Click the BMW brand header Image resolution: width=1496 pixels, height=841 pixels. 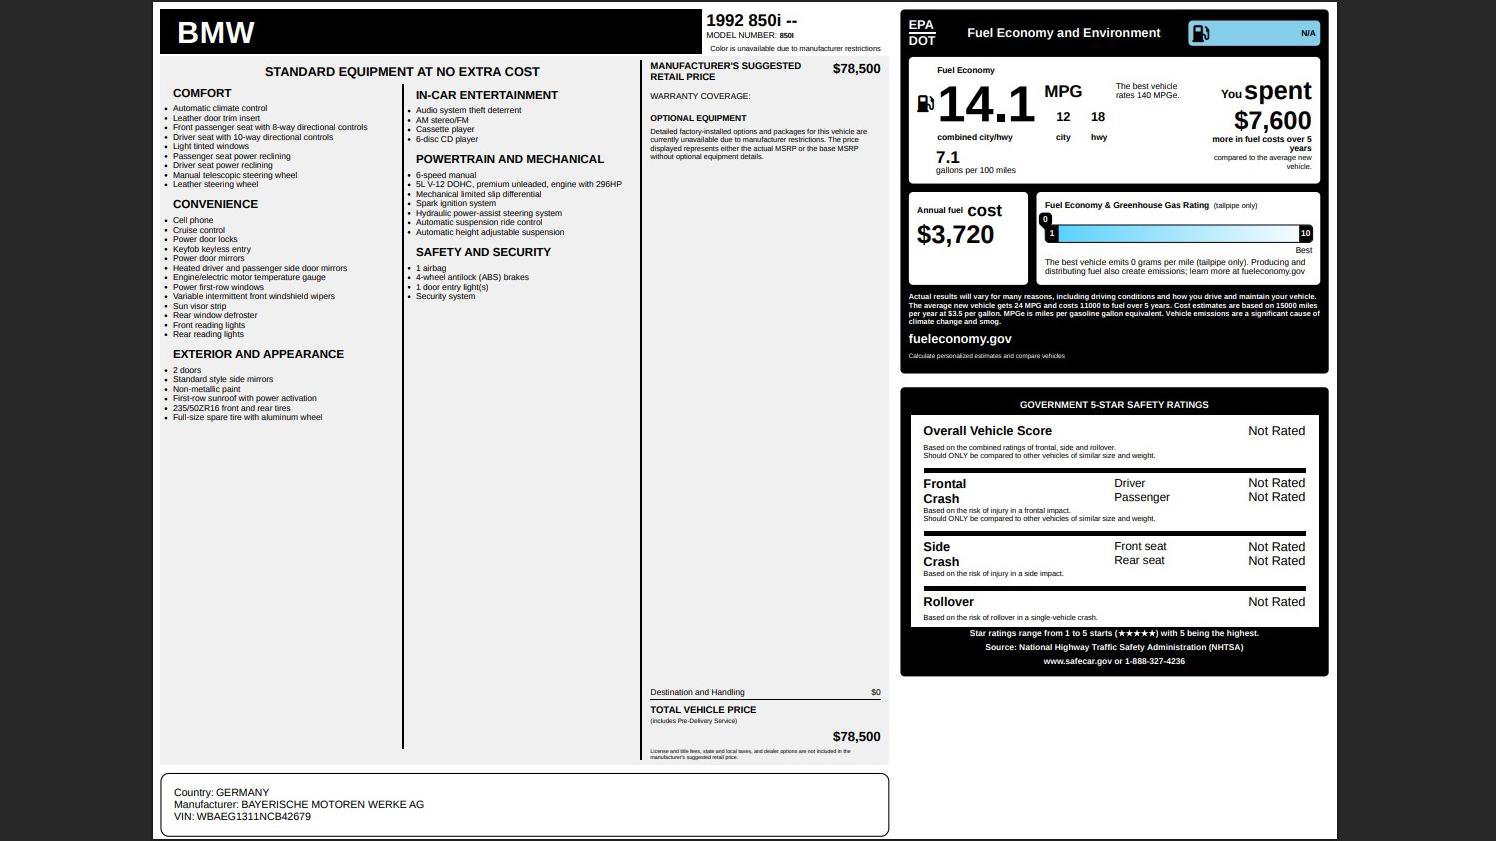click(x=216, y=32)
